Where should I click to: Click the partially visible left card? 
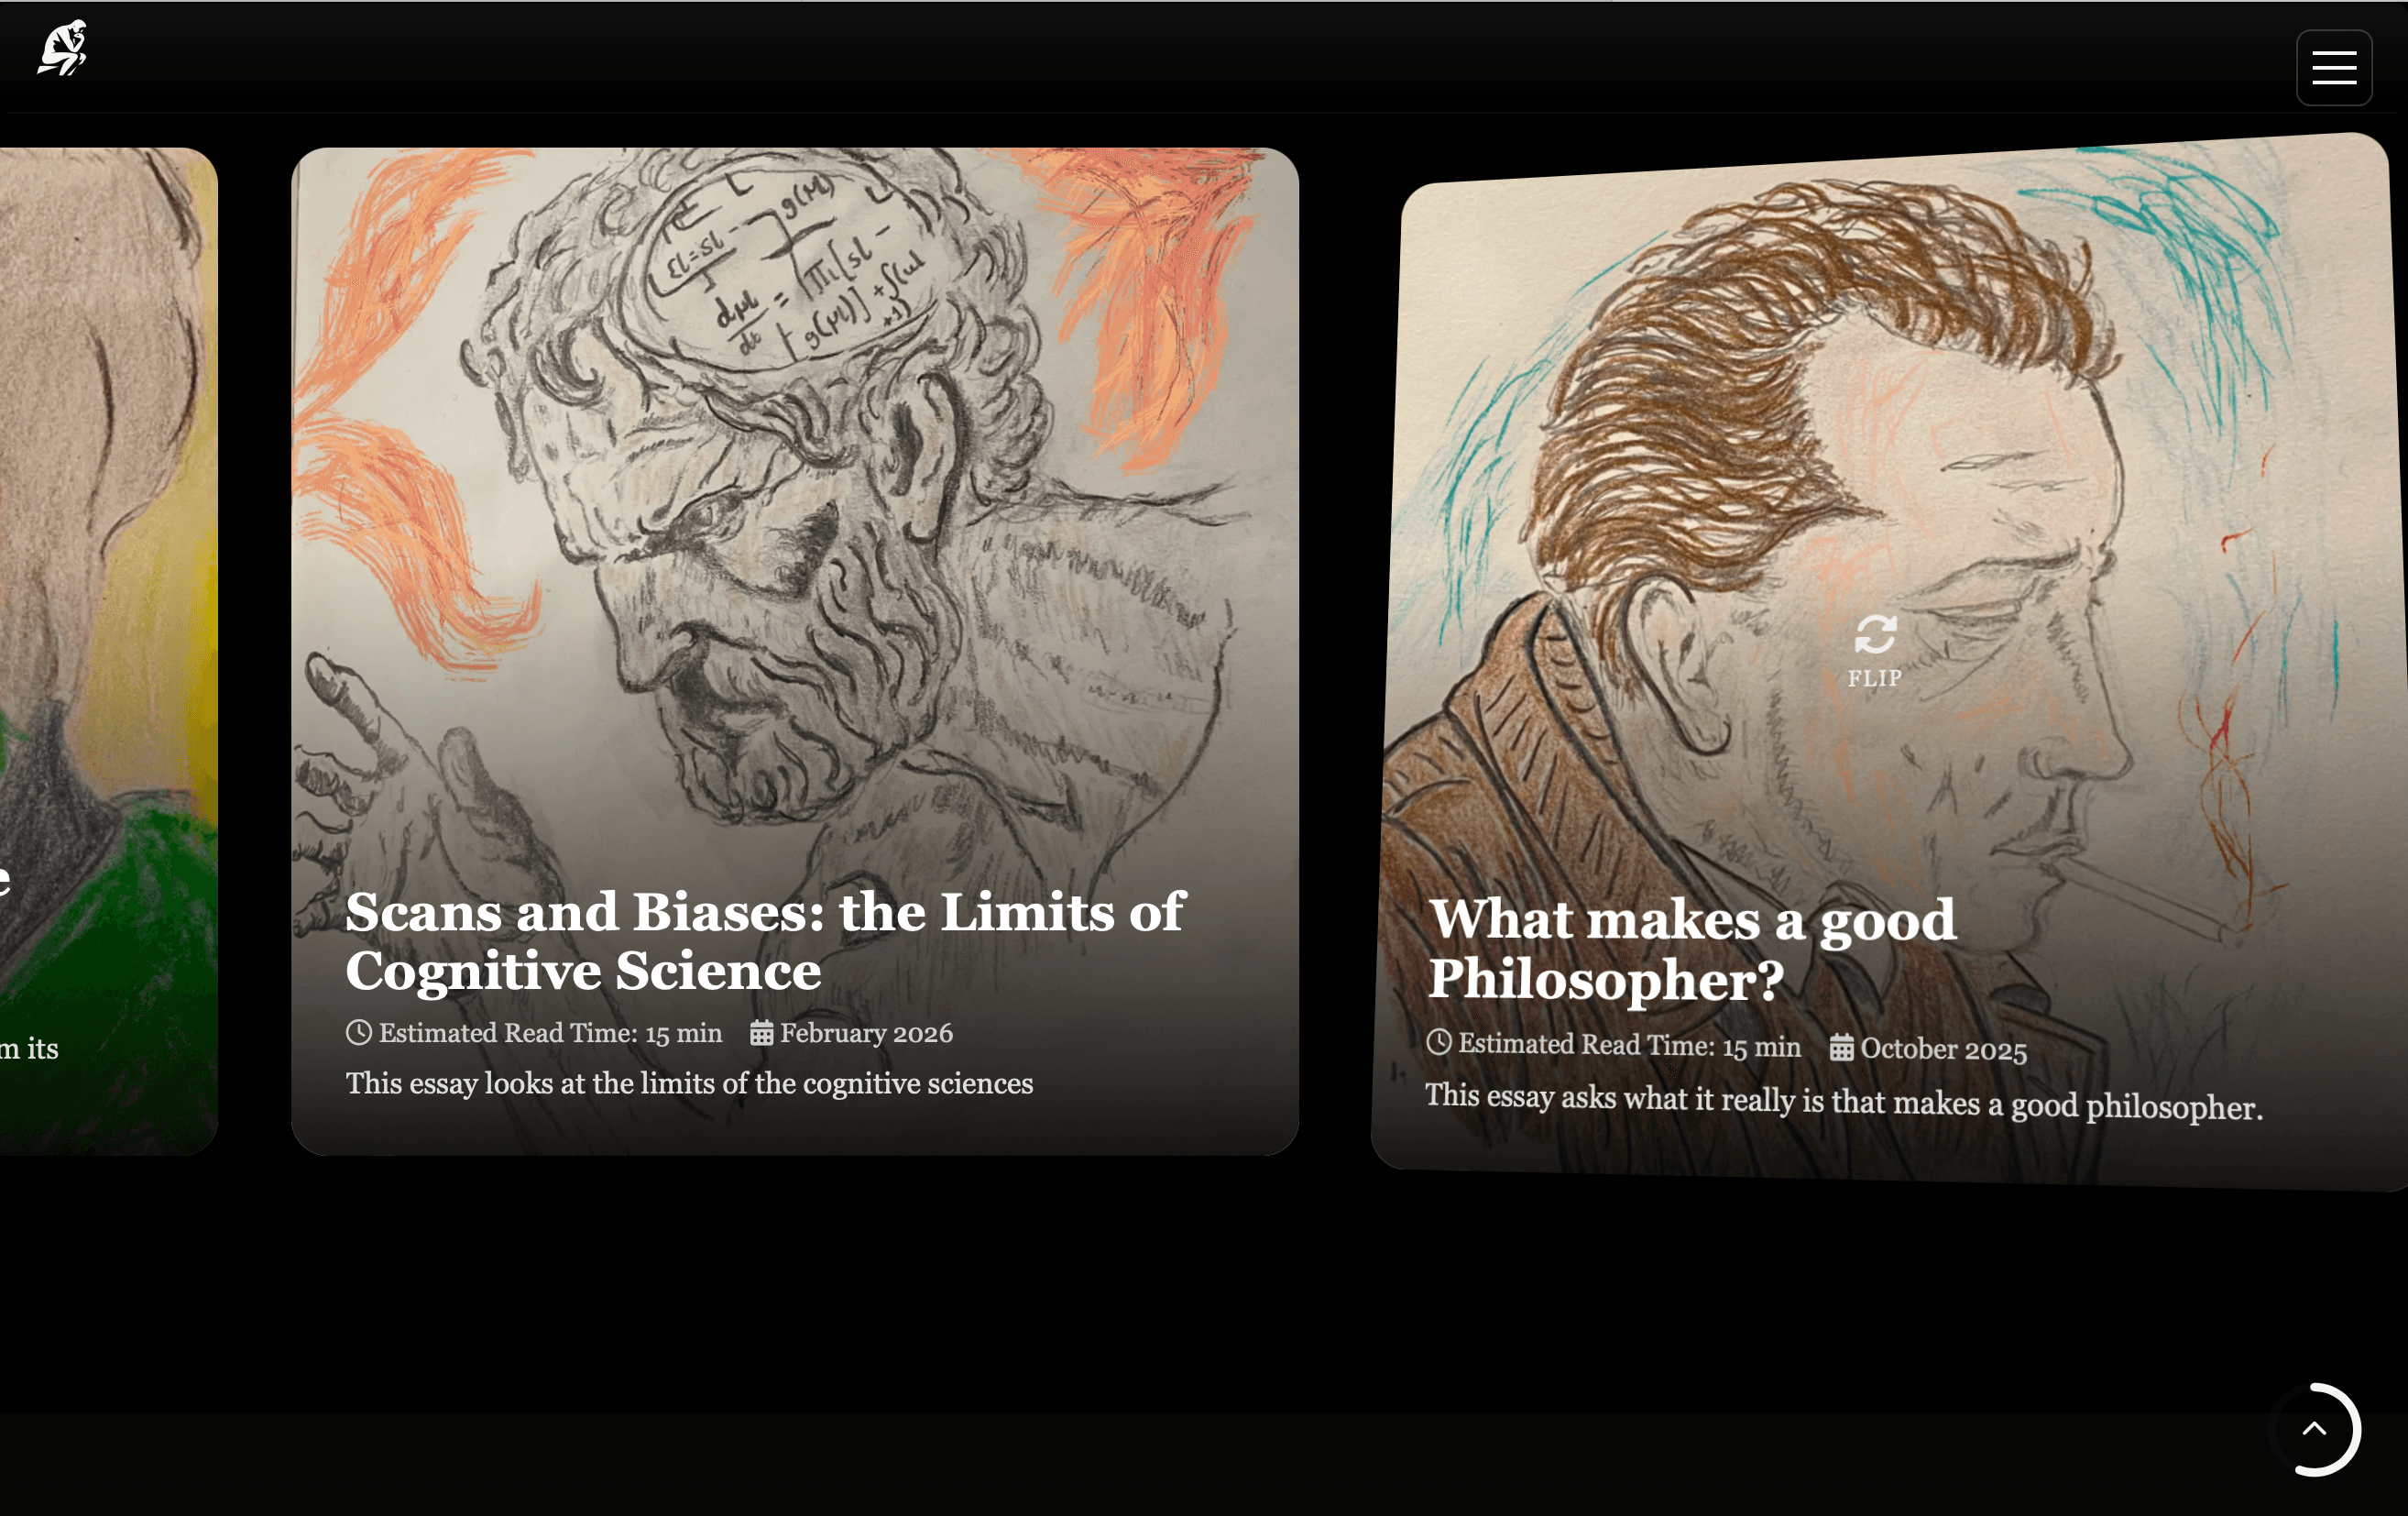click(x=108, y=651)
